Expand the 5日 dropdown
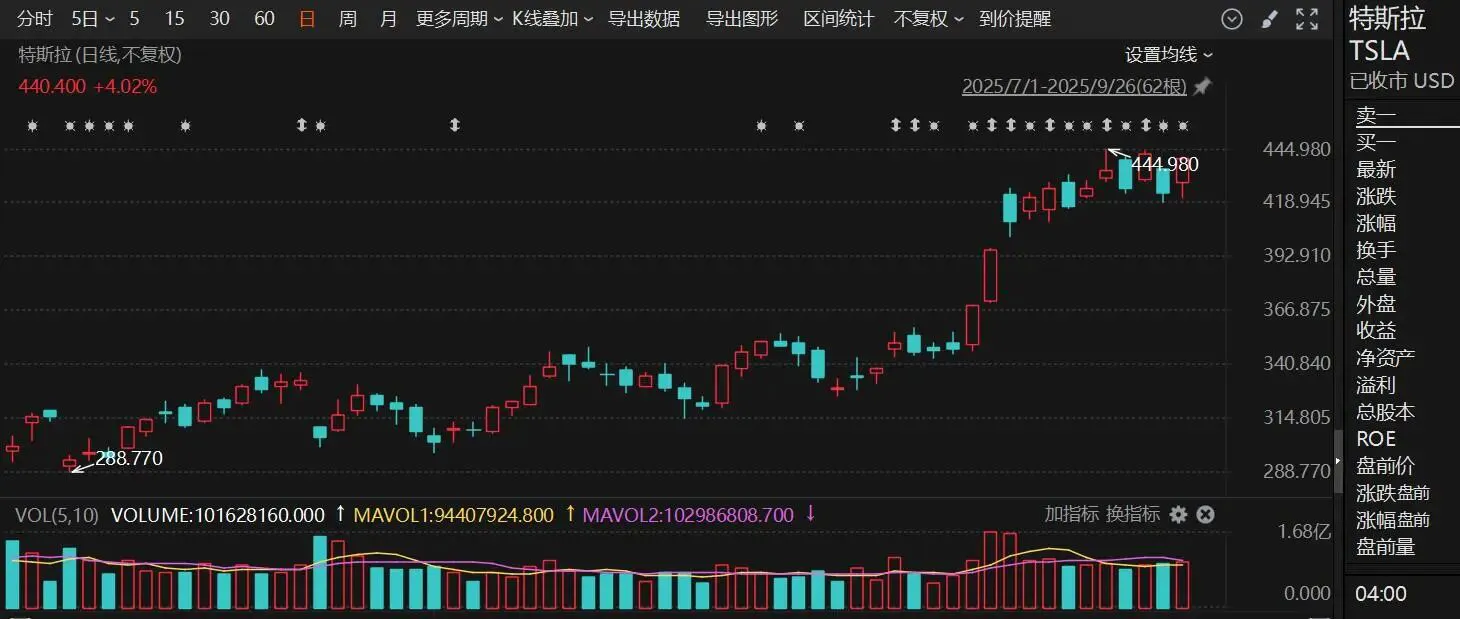Image resolution: width=1460 pixels, height=619 pixels. click(x=92, y=19)
